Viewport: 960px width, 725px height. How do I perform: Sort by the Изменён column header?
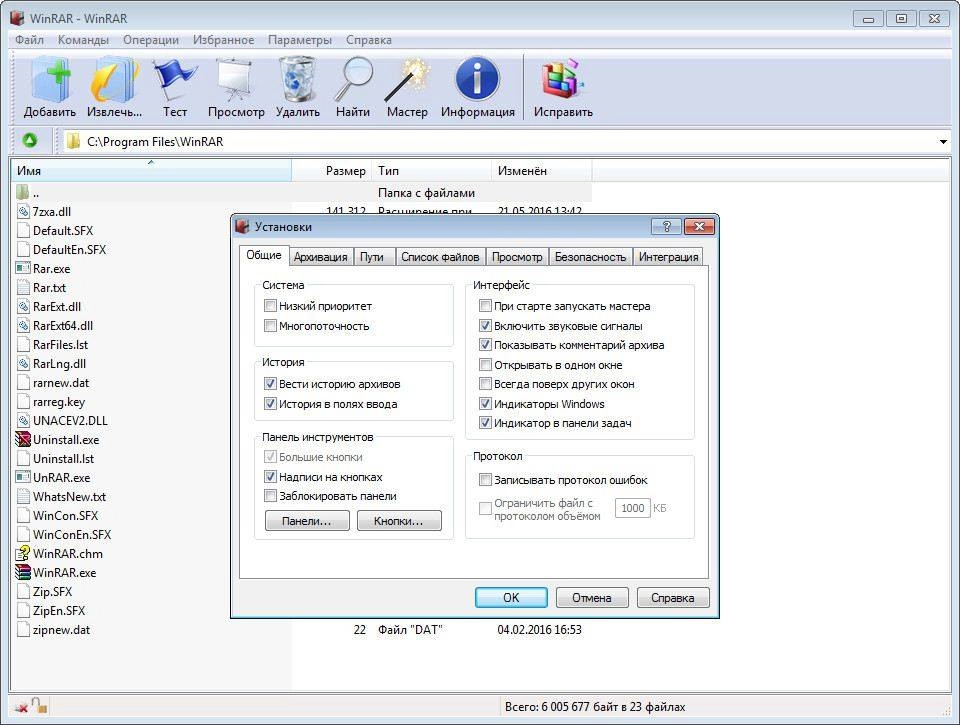click(542, 170)
